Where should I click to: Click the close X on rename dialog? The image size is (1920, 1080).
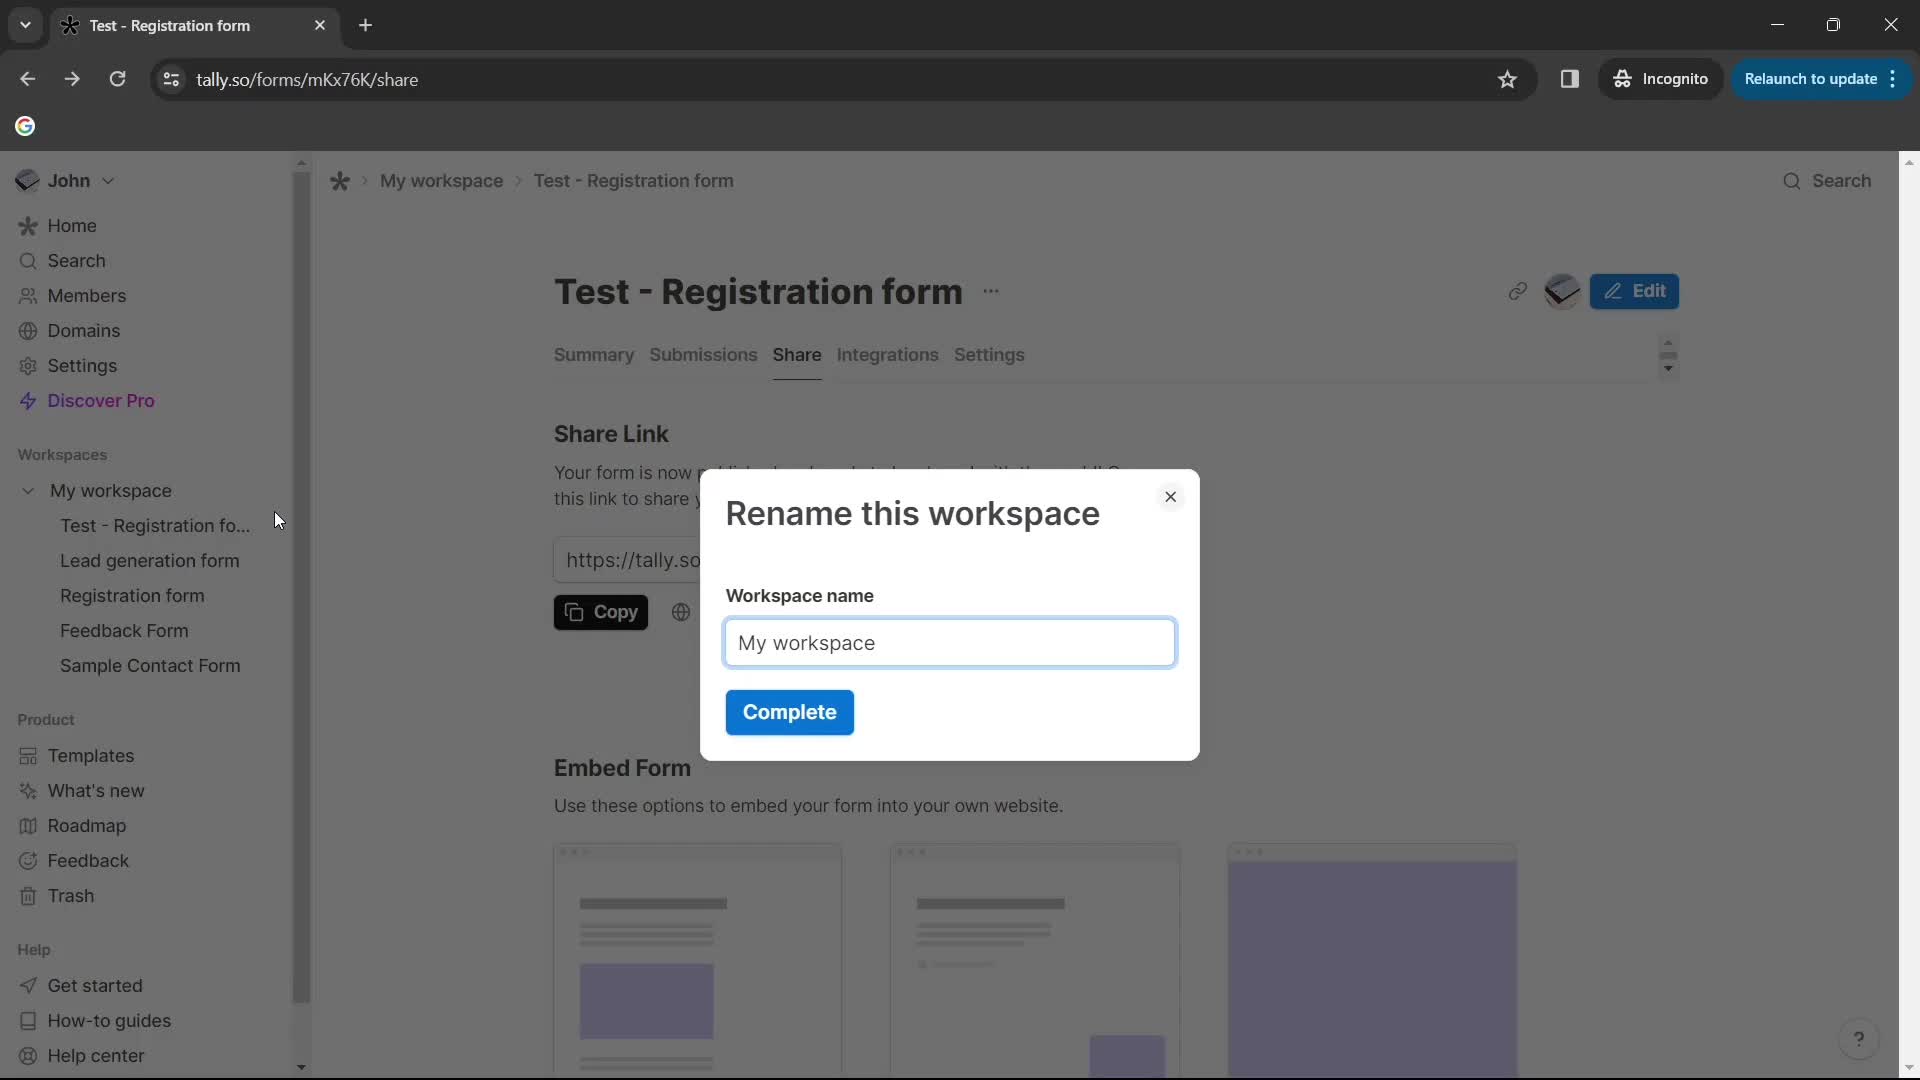point(1170,498)
